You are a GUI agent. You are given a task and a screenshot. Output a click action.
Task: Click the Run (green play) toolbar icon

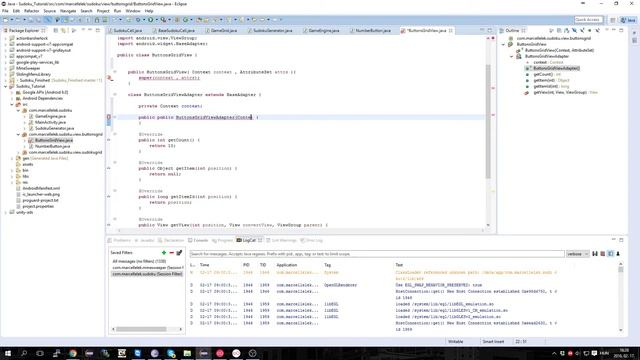tap(151, 20)
